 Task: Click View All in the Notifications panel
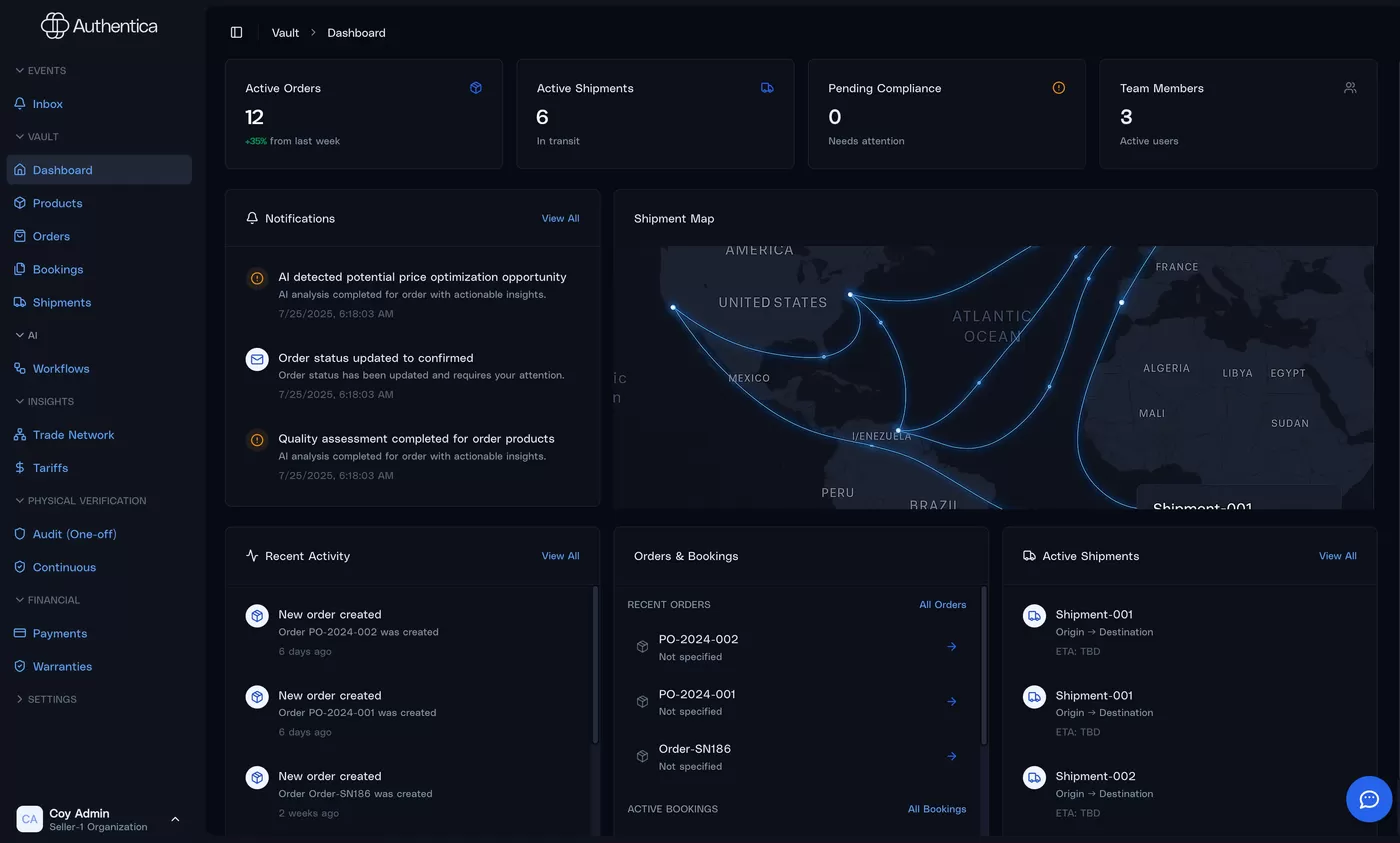(x=560, y=217)
